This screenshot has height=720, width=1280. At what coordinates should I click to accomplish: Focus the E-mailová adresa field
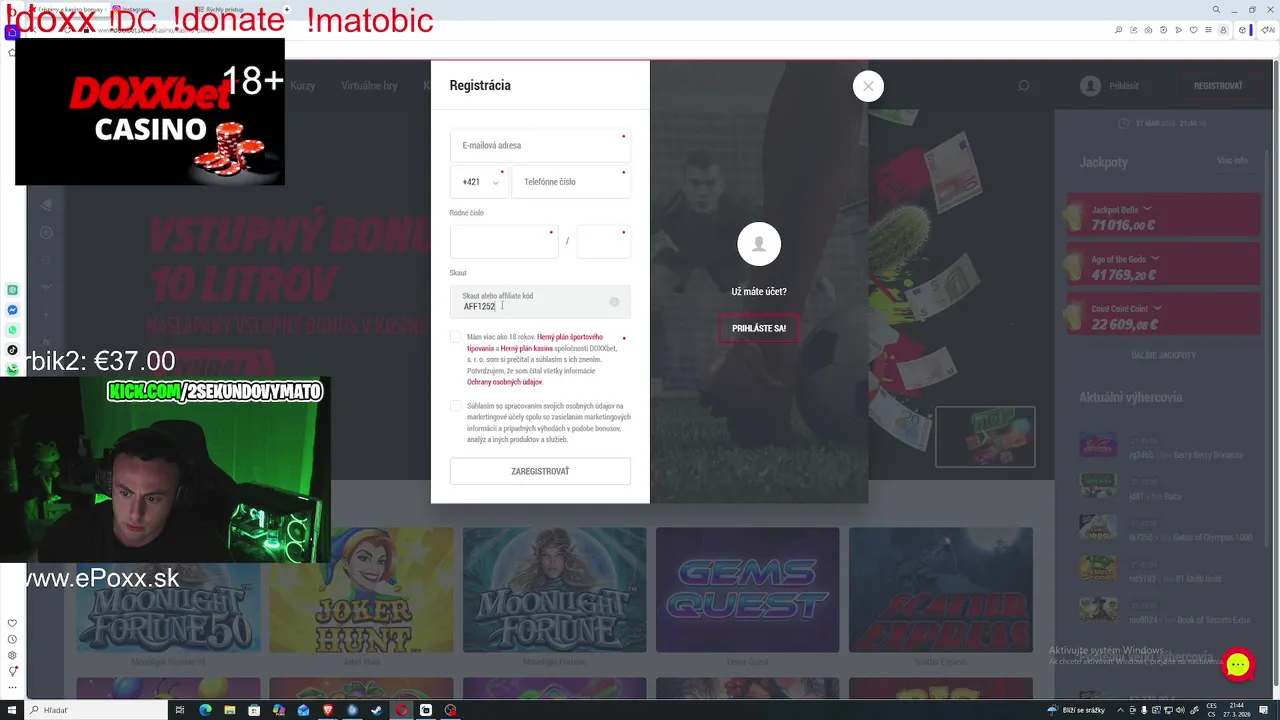(540, 145)
